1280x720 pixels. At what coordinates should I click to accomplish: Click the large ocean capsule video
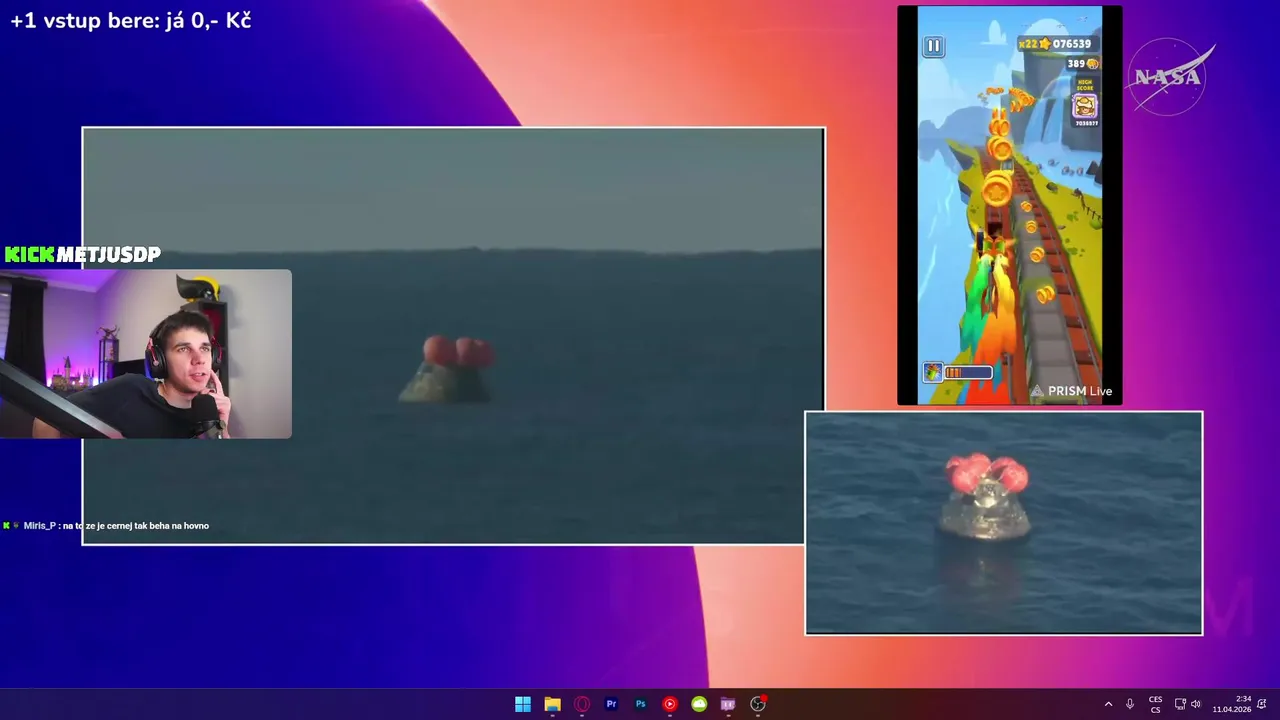[x=453, y=336]
